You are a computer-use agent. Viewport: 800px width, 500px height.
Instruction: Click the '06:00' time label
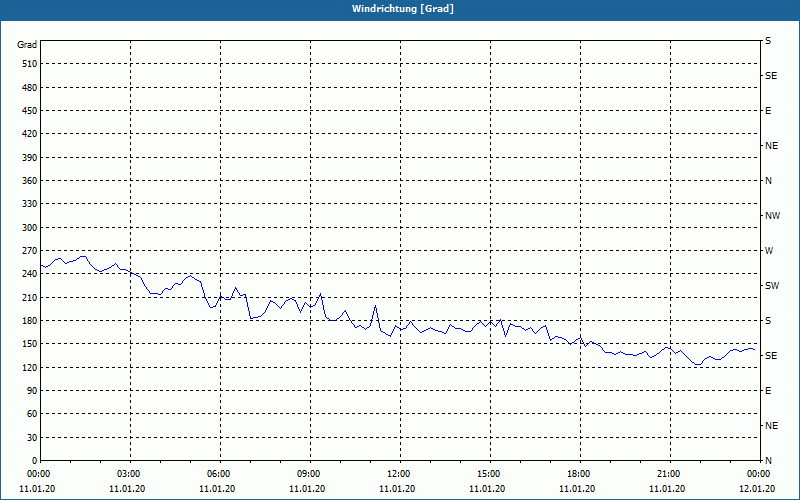pos(218,474)
